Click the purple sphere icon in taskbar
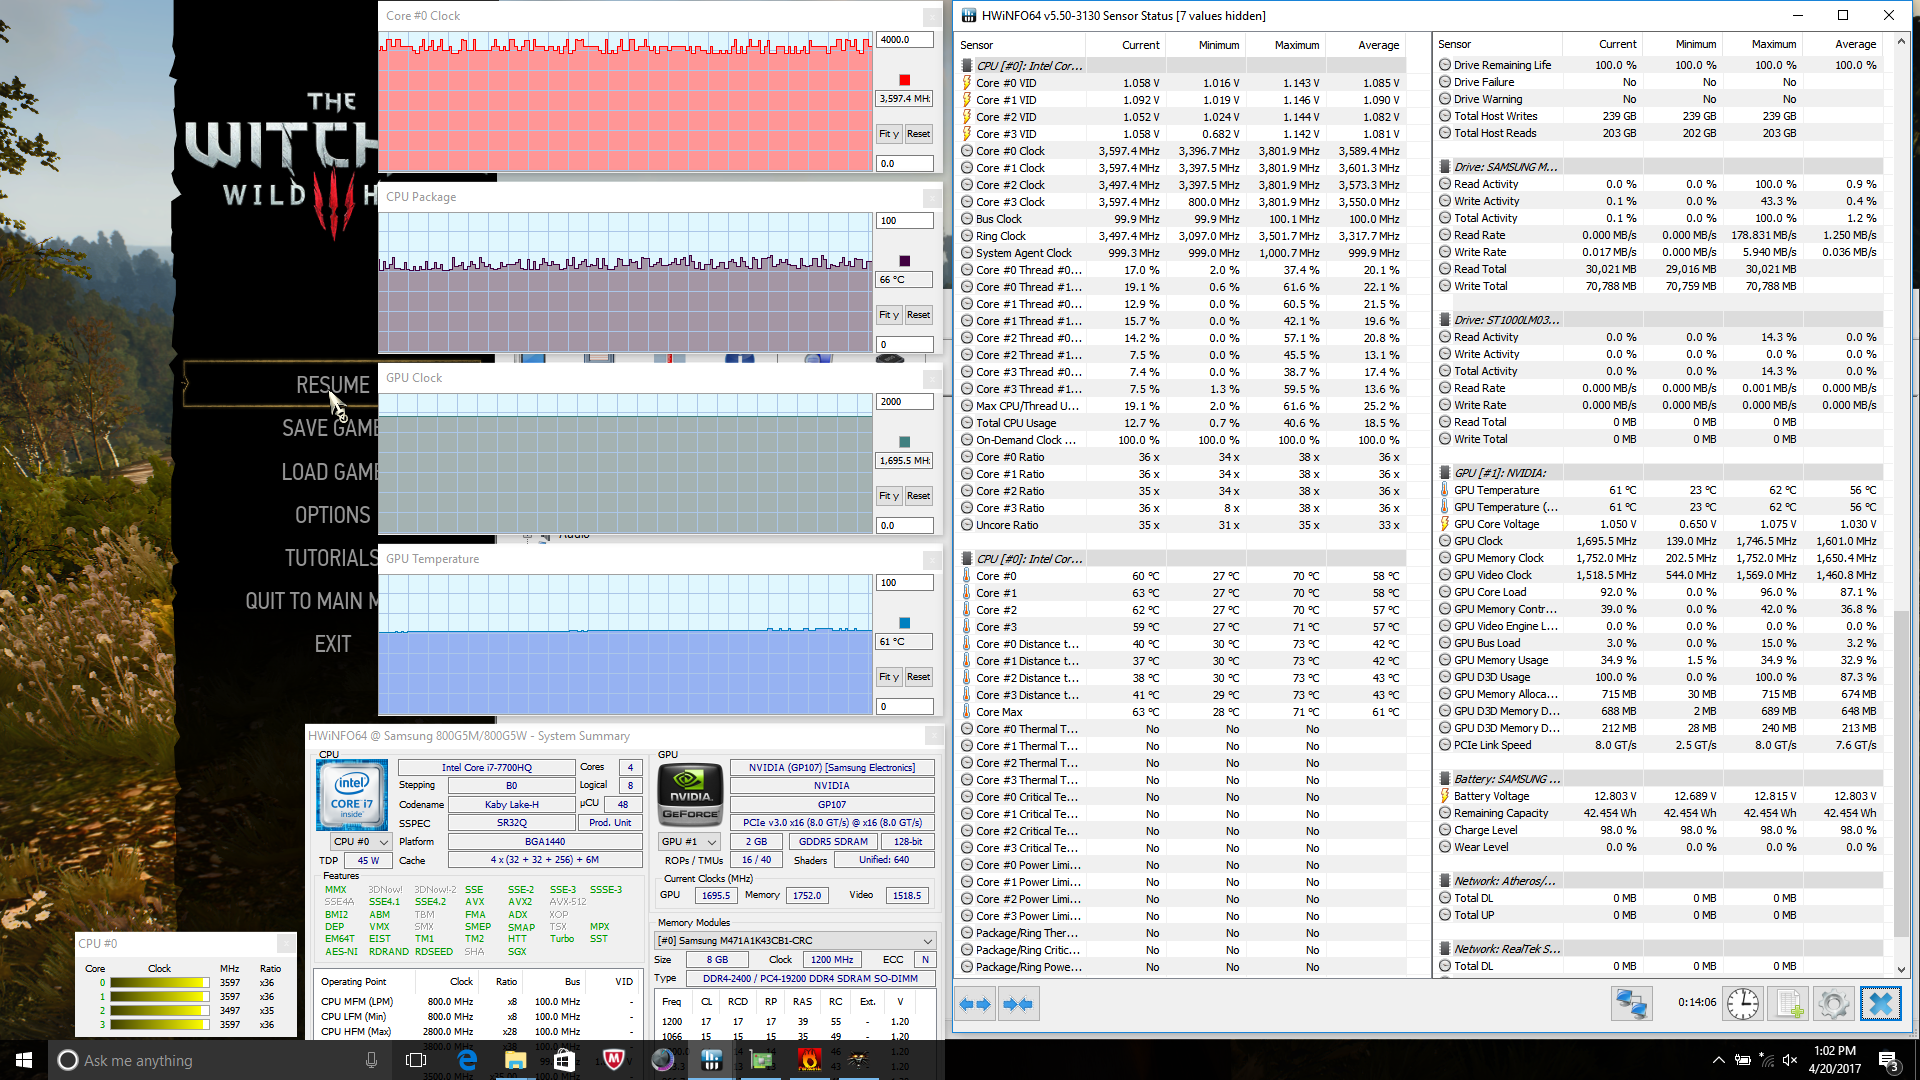 [x=663, y=1060]
